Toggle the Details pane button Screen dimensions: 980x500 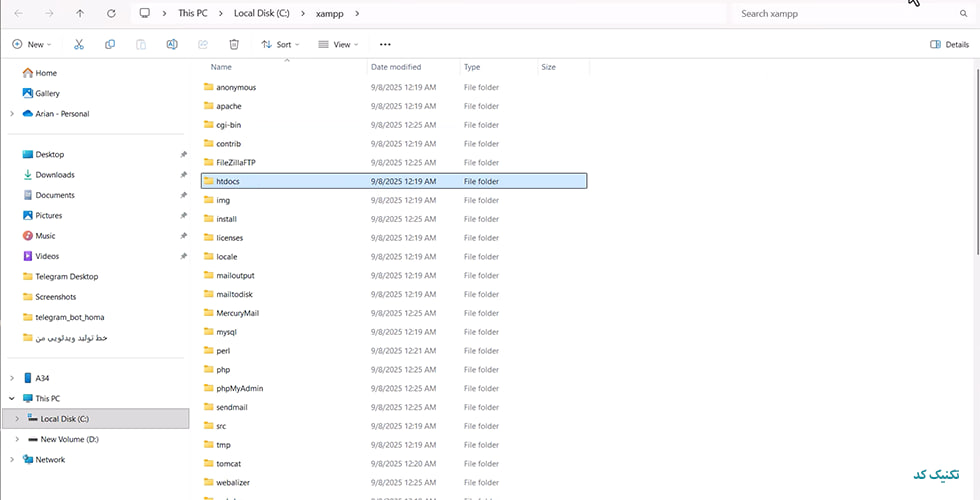(x=949, y=44)
